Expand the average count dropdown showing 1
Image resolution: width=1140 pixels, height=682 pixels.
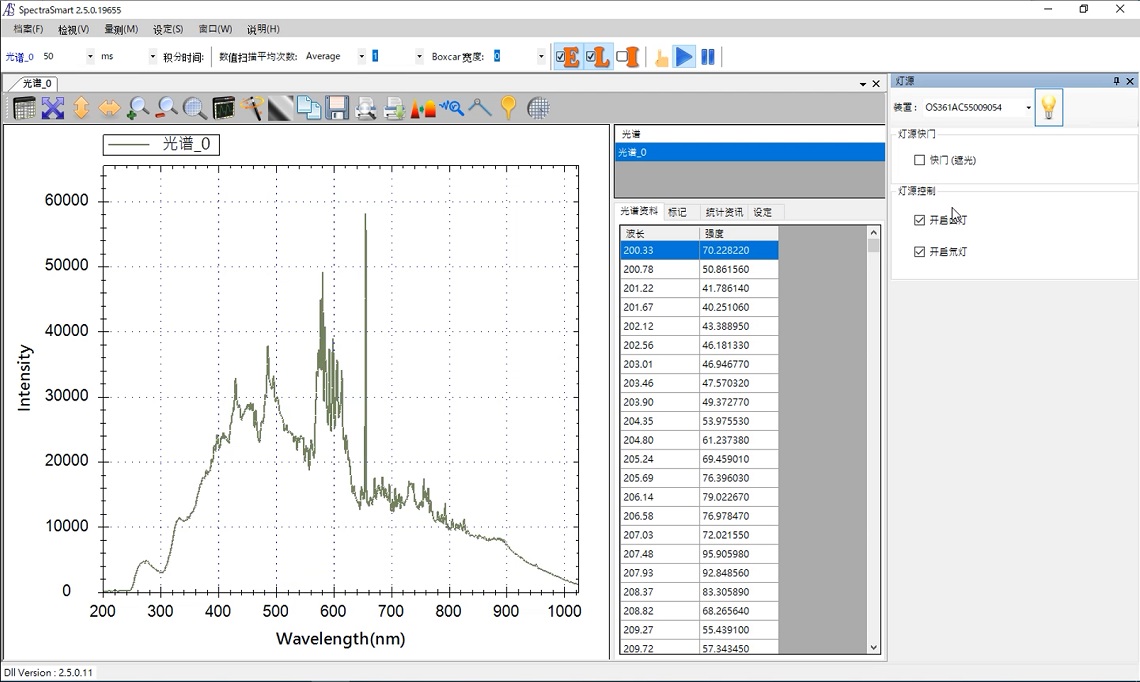[x=419, y=57]
